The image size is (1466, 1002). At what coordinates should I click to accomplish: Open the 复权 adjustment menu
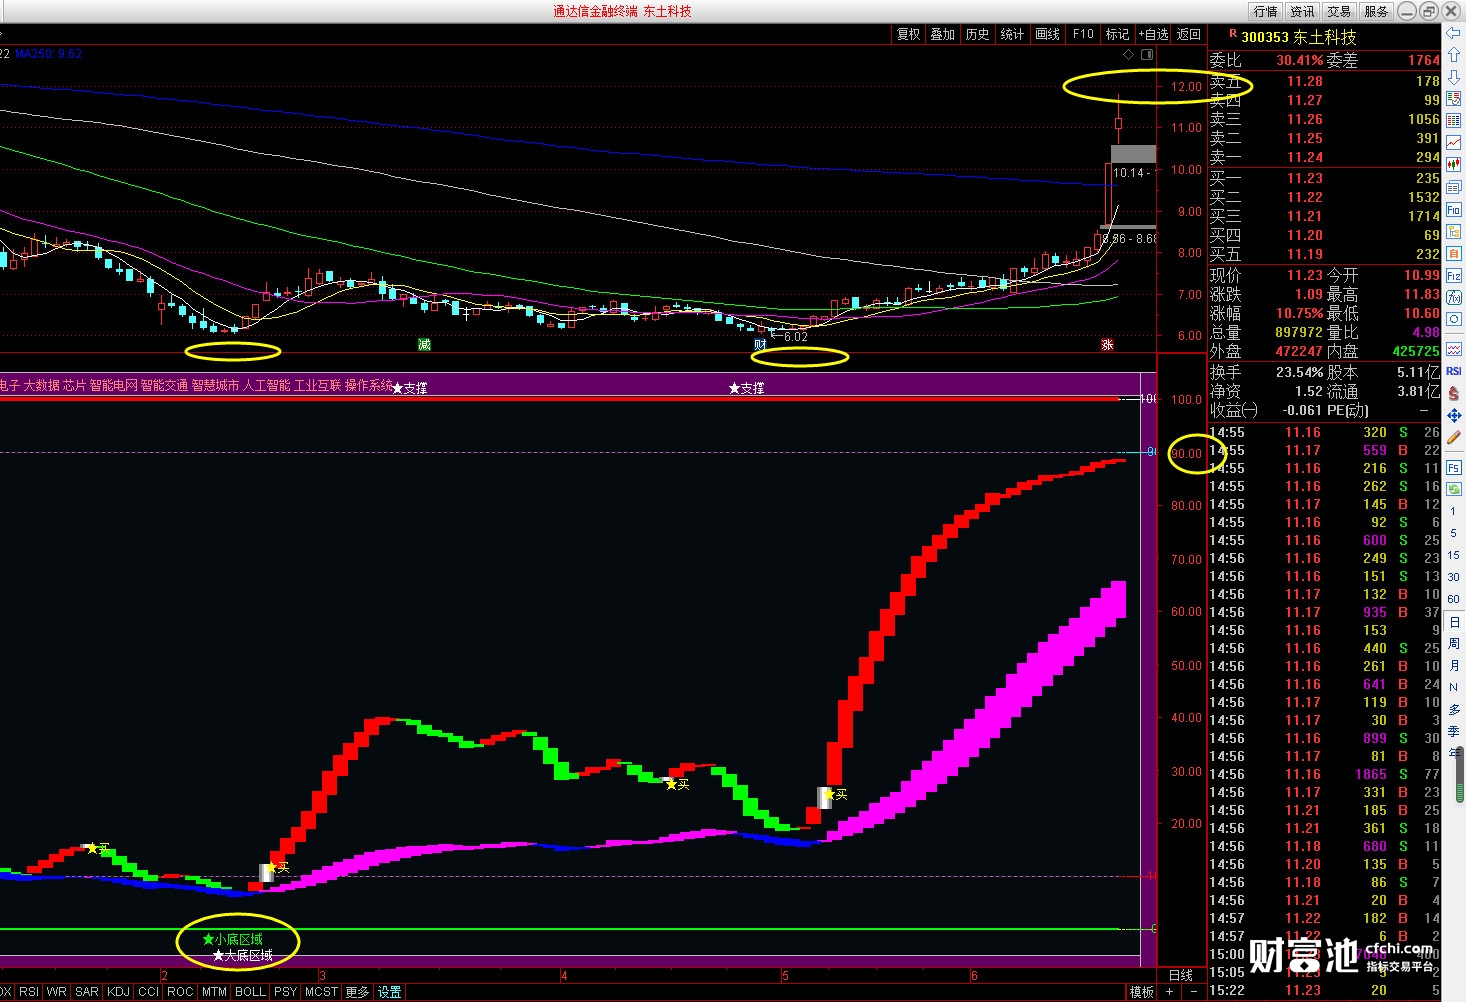(x=908, y=34)
